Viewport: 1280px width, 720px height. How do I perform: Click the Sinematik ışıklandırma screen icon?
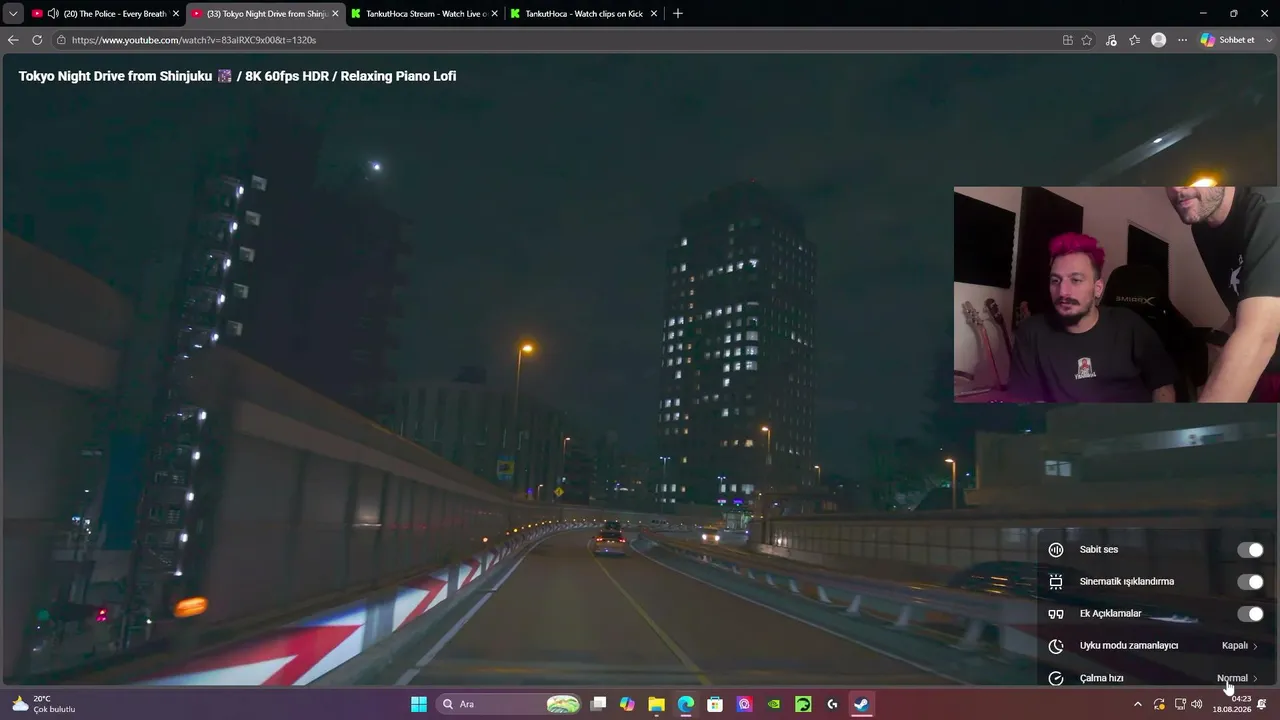click(1056, 582)
